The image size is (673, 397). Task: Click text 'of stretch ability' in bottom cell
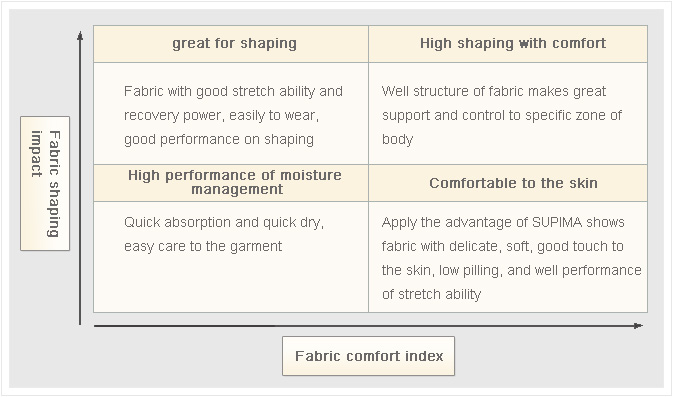click(431, 294)
